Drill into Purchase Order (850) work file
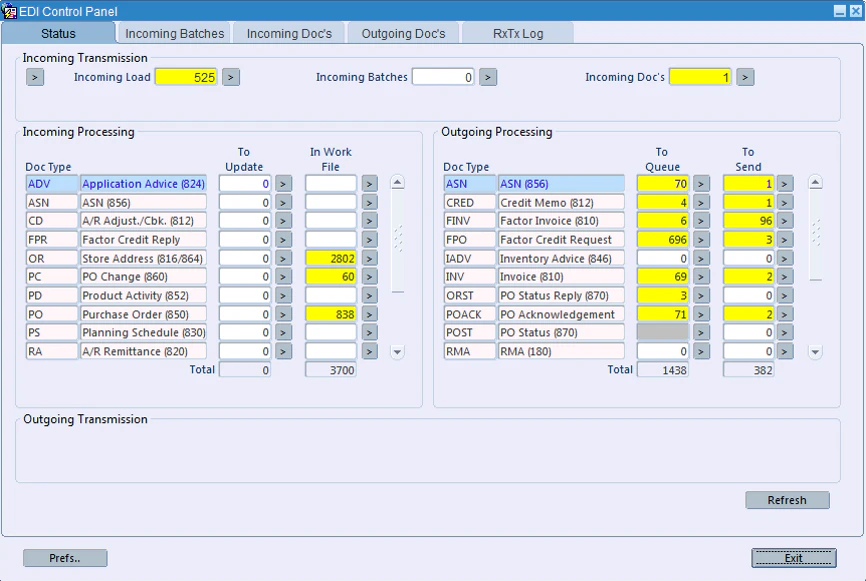The height and width of the screenshot is (581, 866). [x=369, y=314]
